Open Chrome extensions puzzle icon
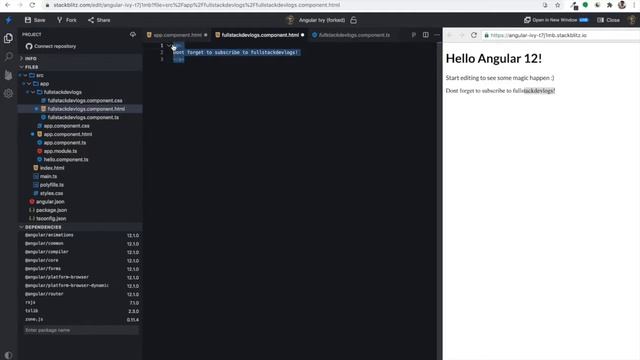Viewport: 640px width, 360px height. click(x=609, y=5)
